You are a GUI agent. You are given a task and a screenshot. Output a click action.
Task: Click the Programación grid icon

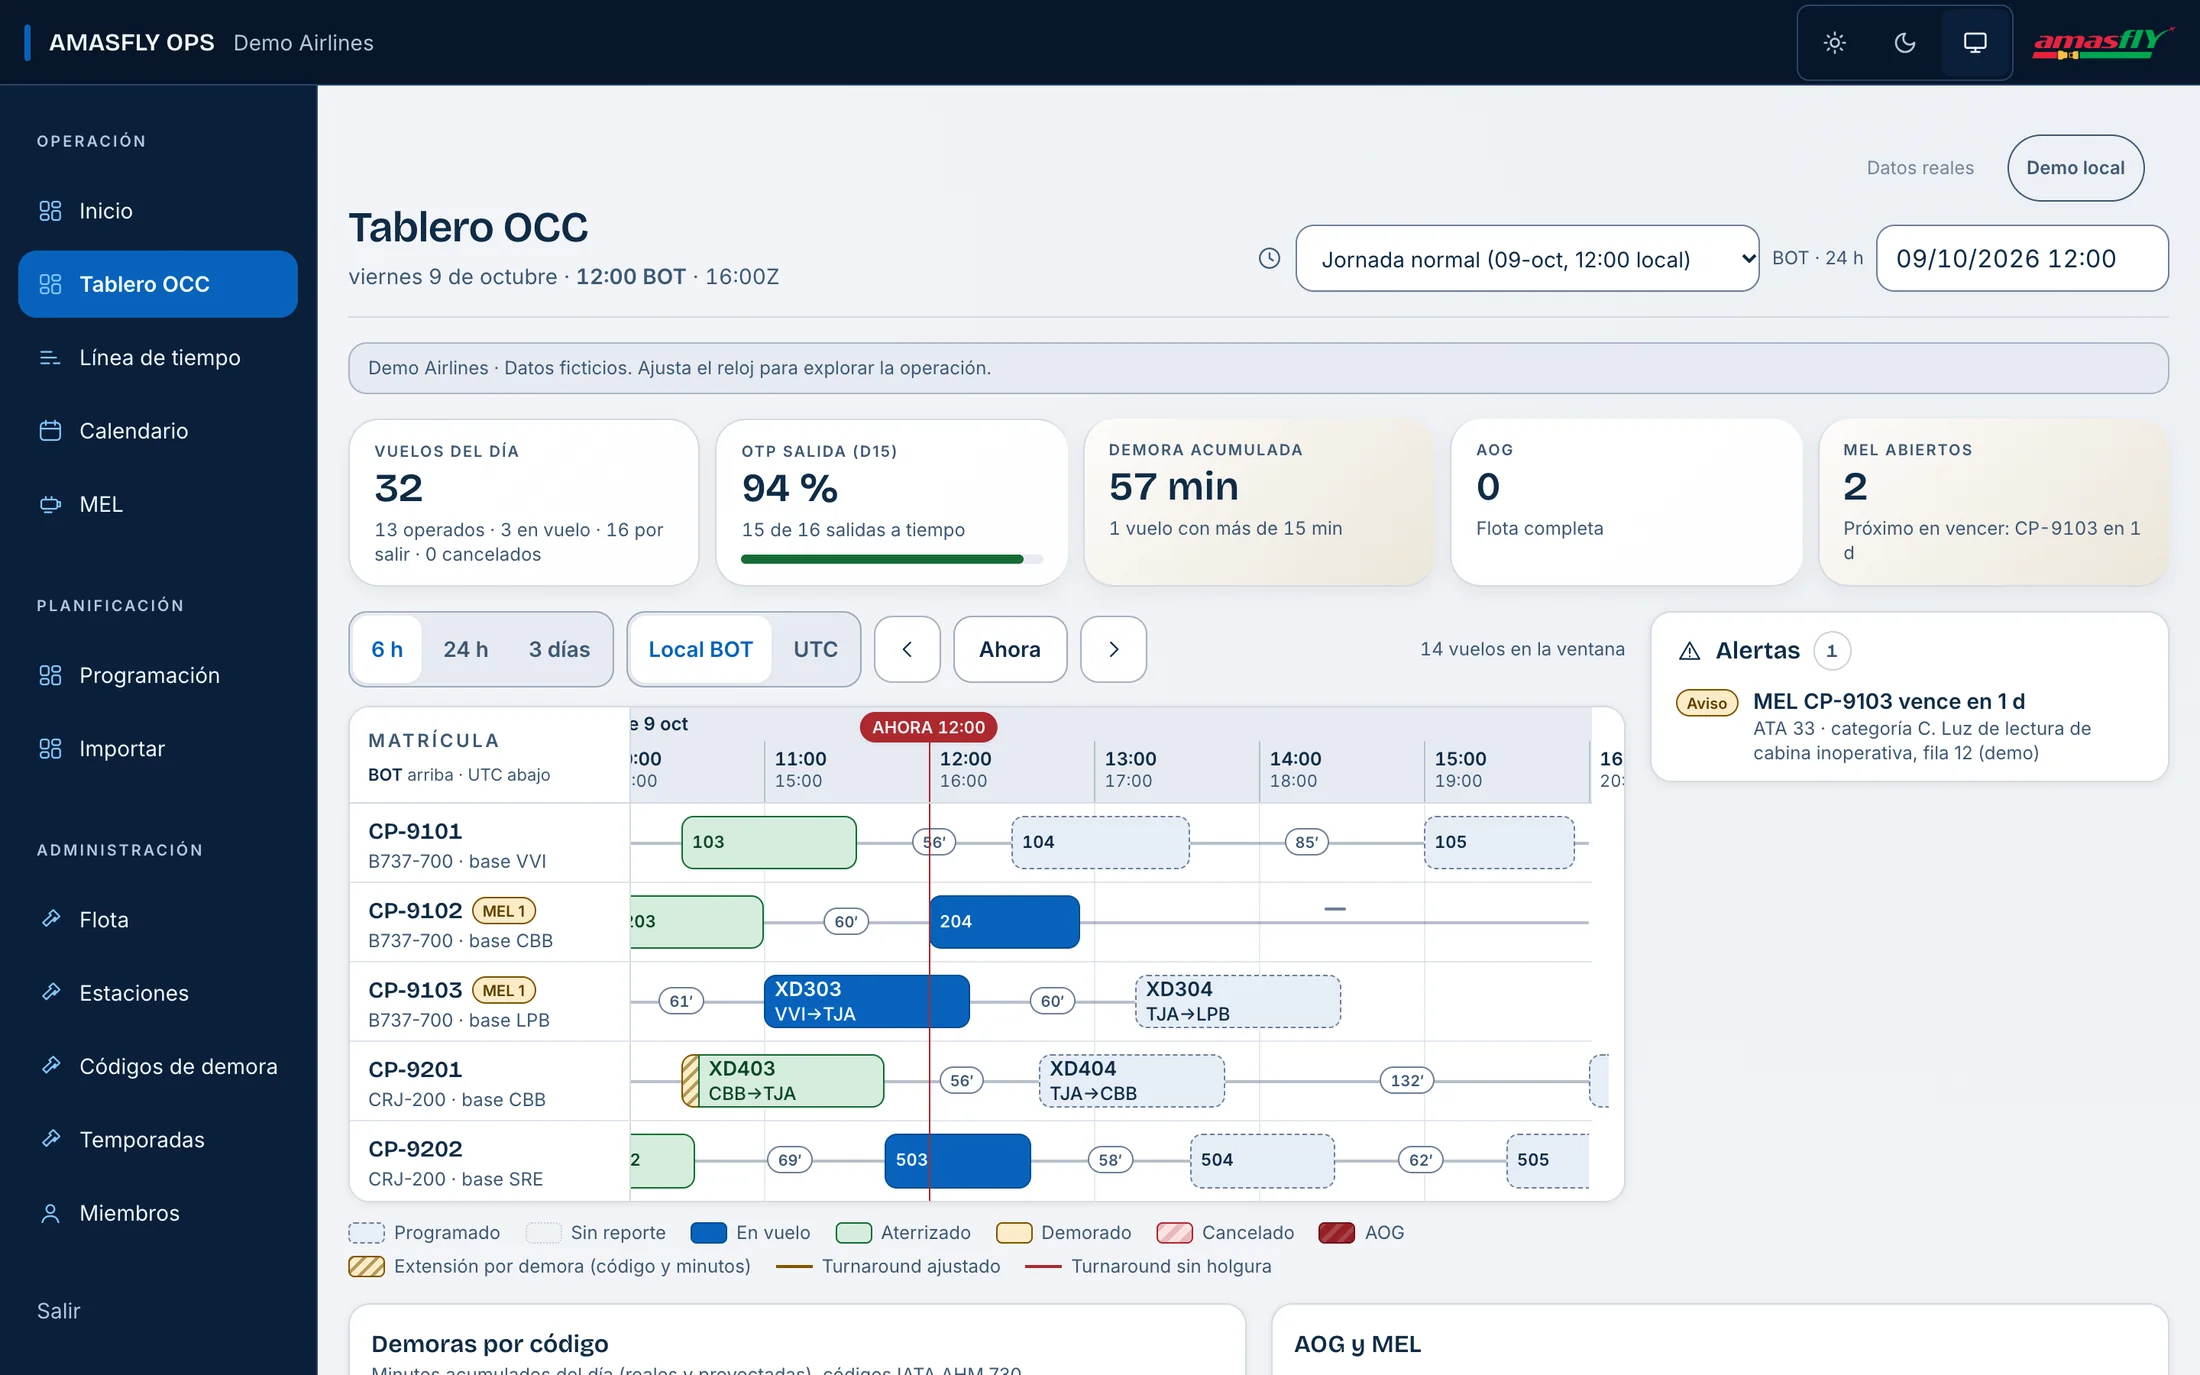click(50, 675)
